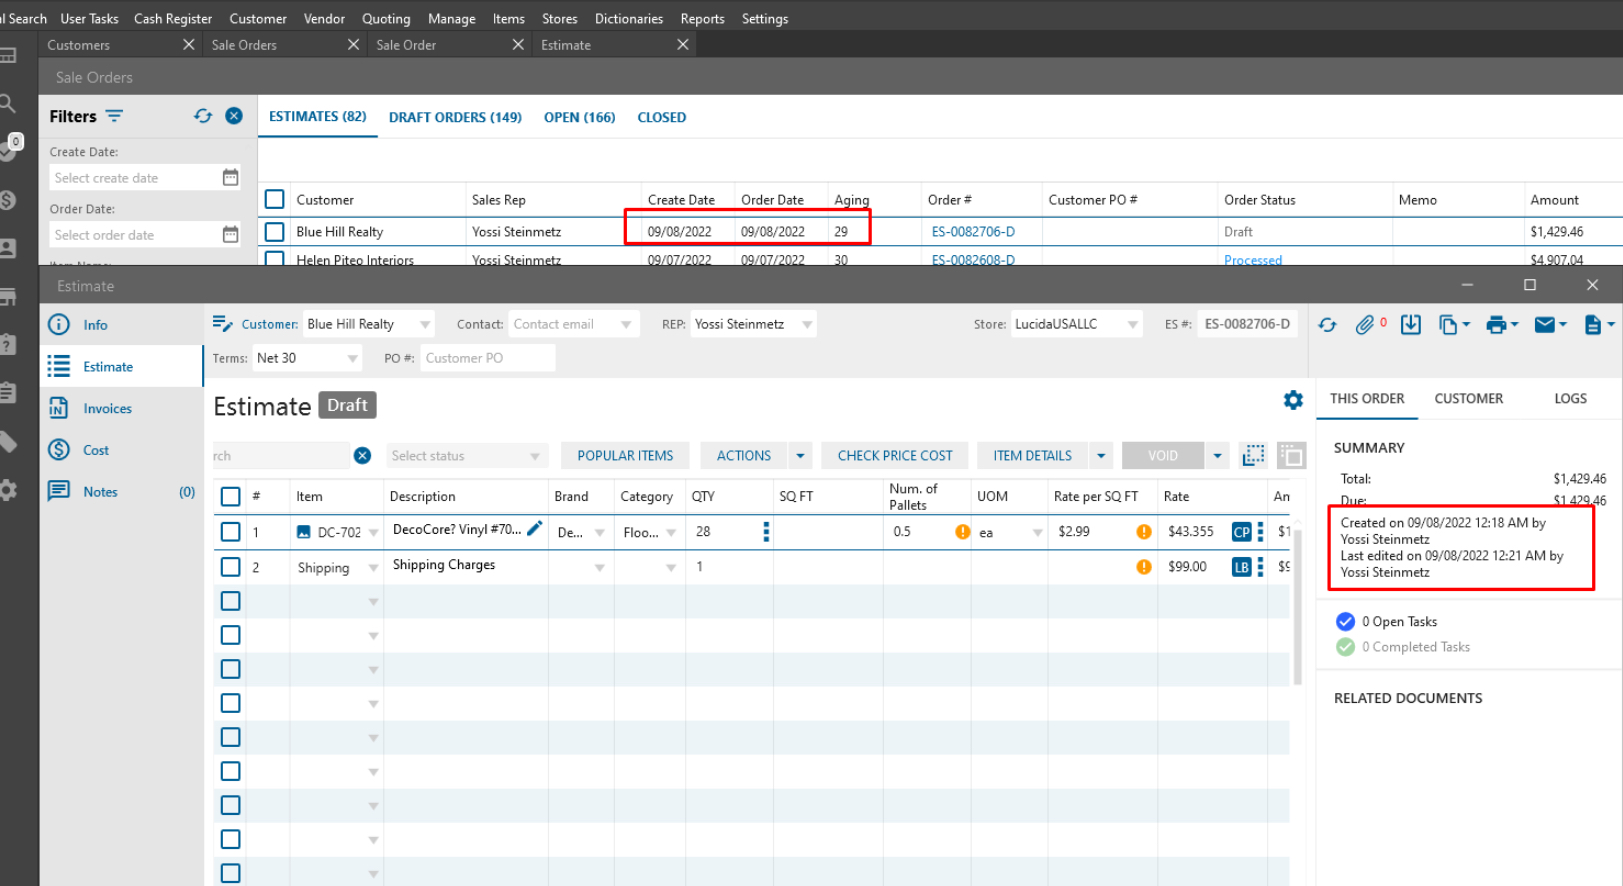Open the Create Date calendar picker
This screenshot has height=886, width=1623.
[230, 178]
